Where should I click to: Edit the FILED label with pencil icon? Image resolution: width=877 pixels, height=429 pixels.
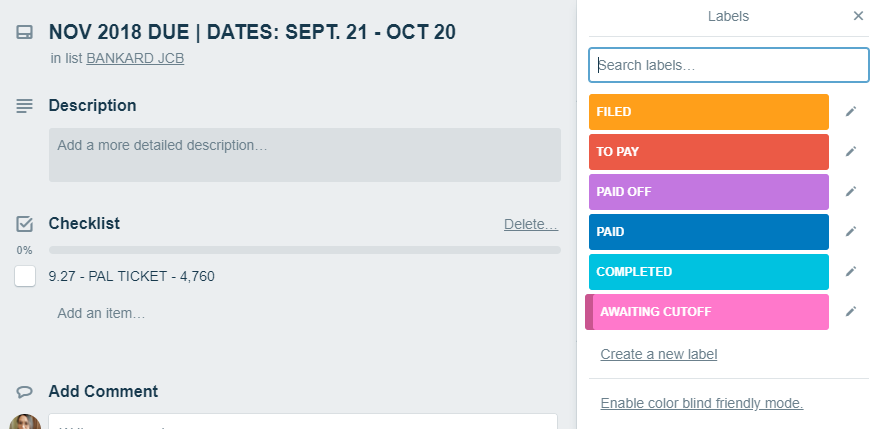click(851, 112)
